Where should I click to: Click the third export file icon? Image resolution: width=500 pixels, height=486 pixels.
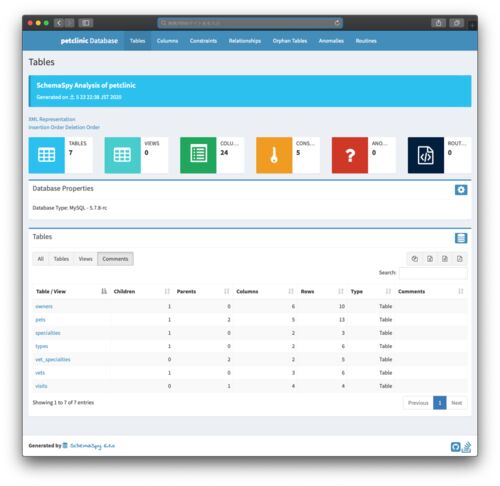[x=445, y=259]
